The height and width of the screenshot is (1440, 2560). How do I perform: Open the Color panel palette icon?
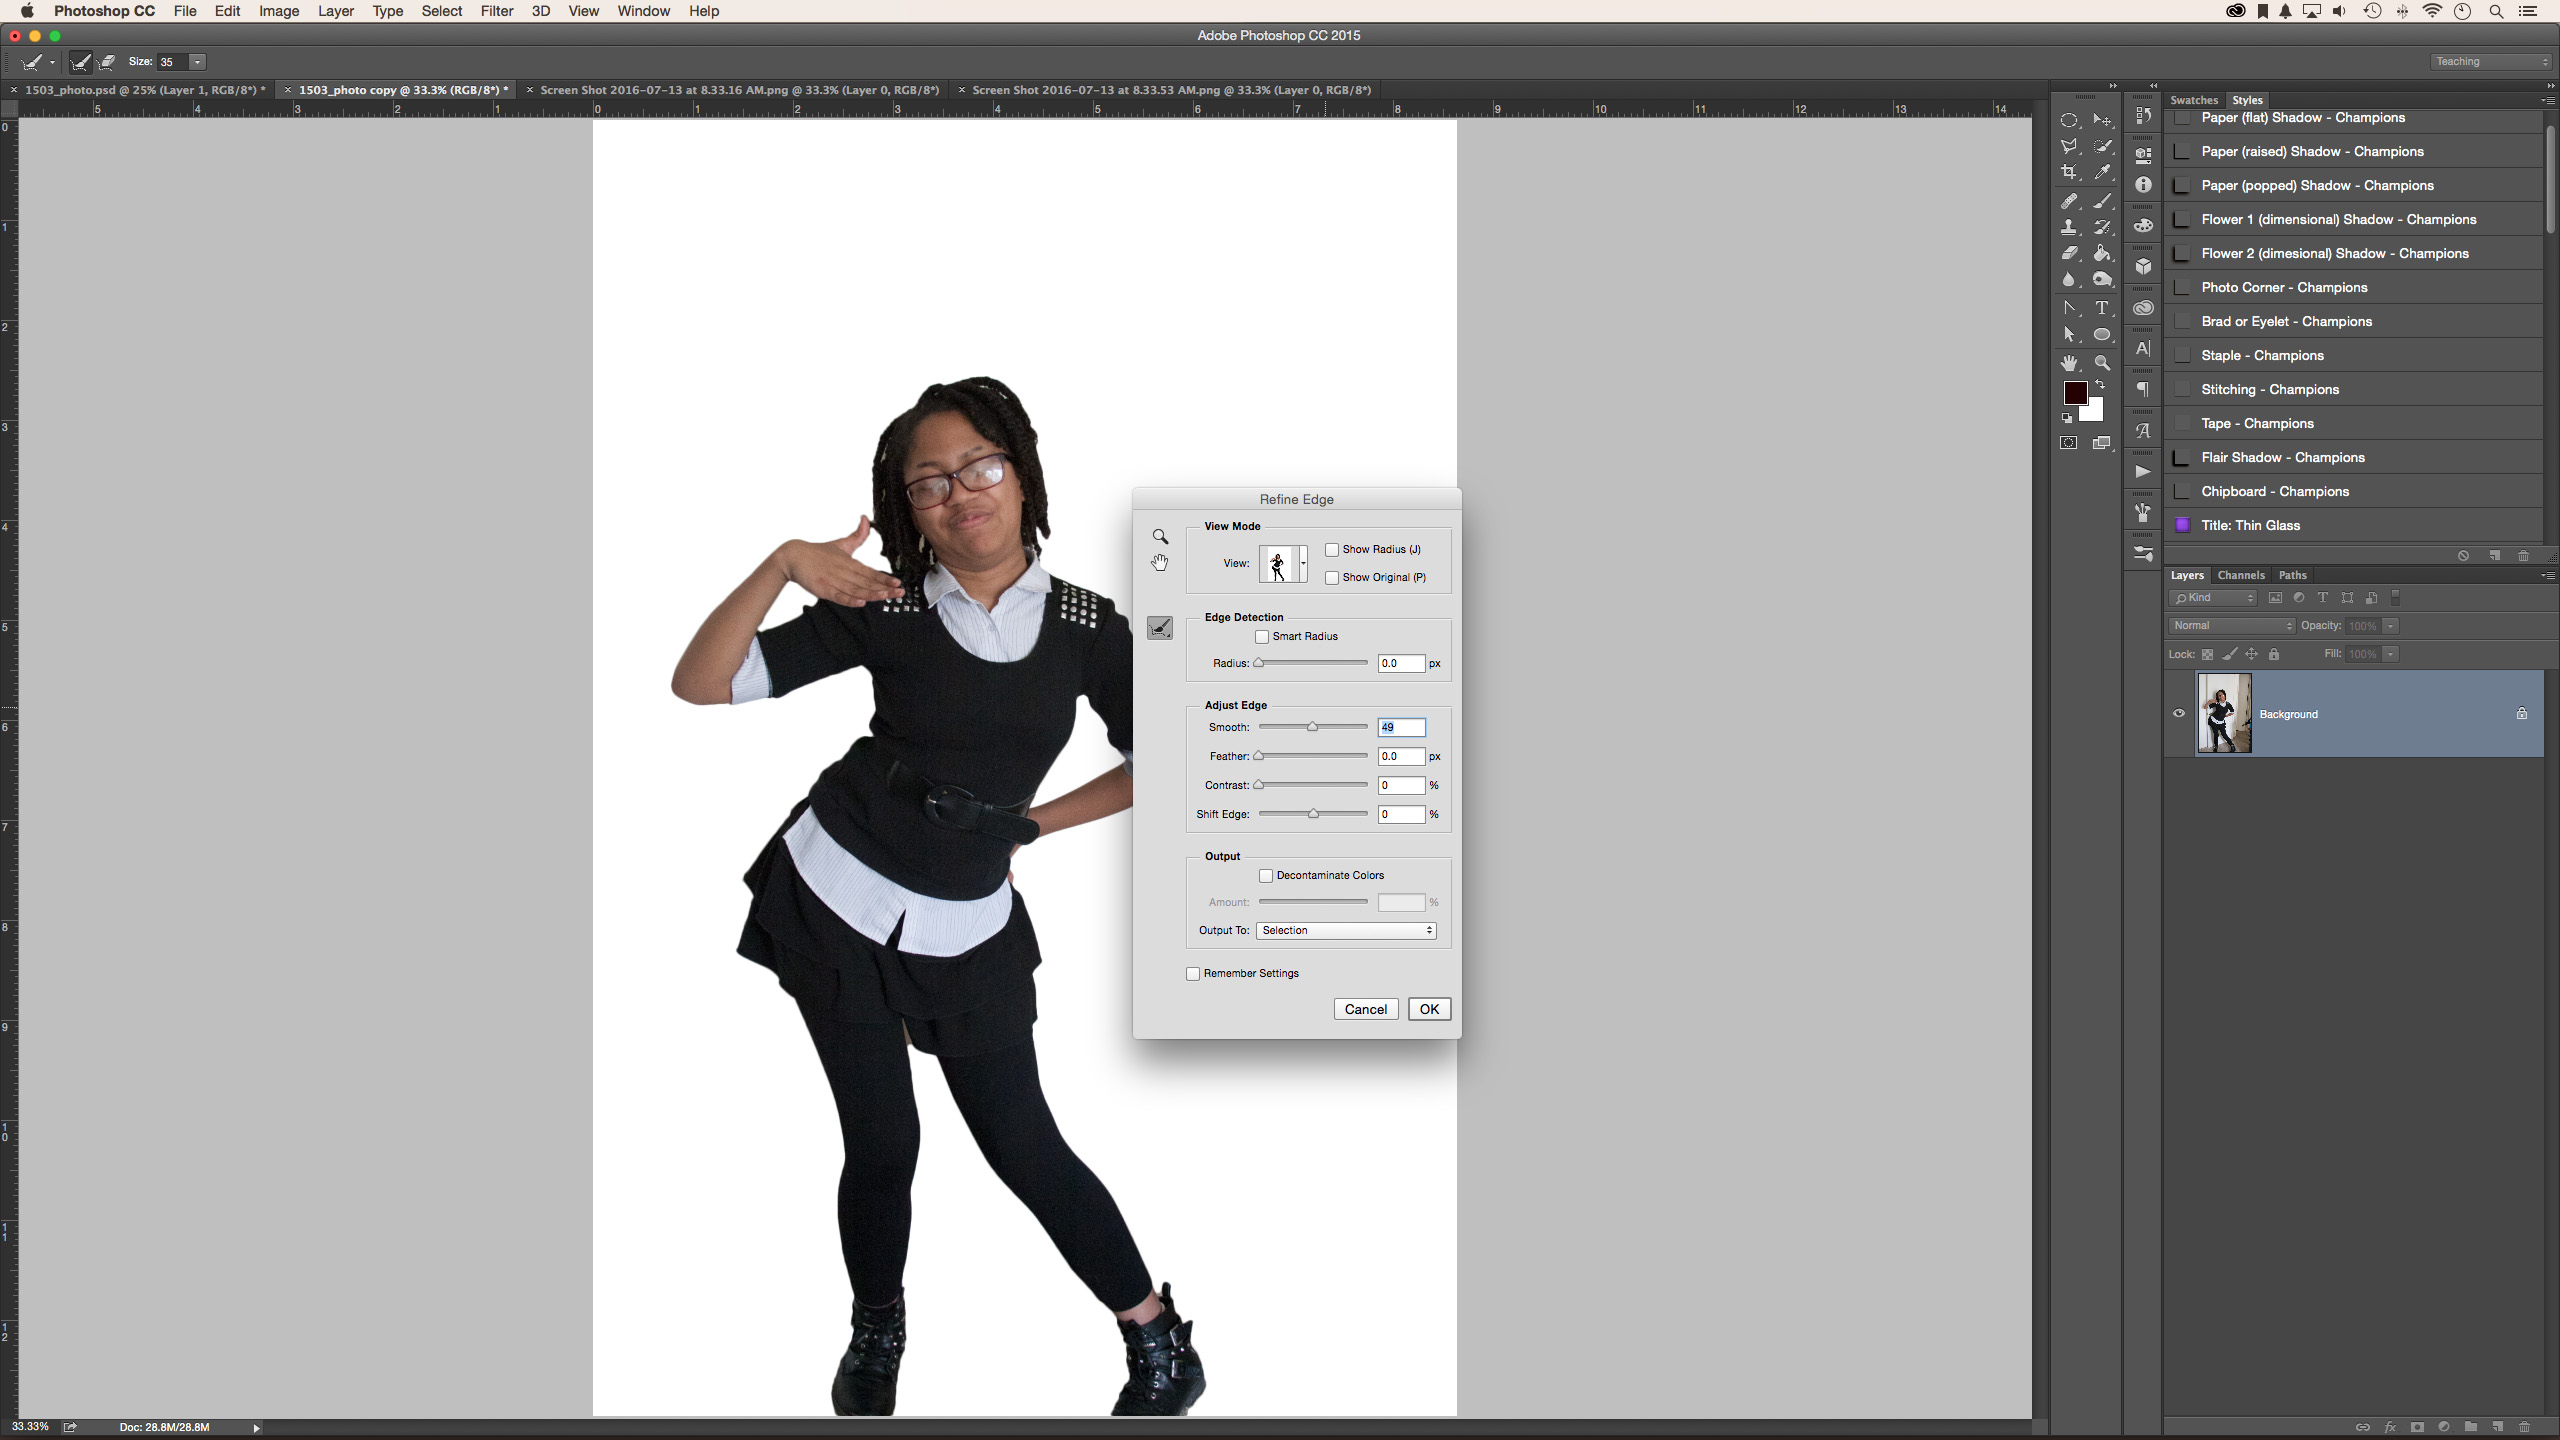point(2143,227)
